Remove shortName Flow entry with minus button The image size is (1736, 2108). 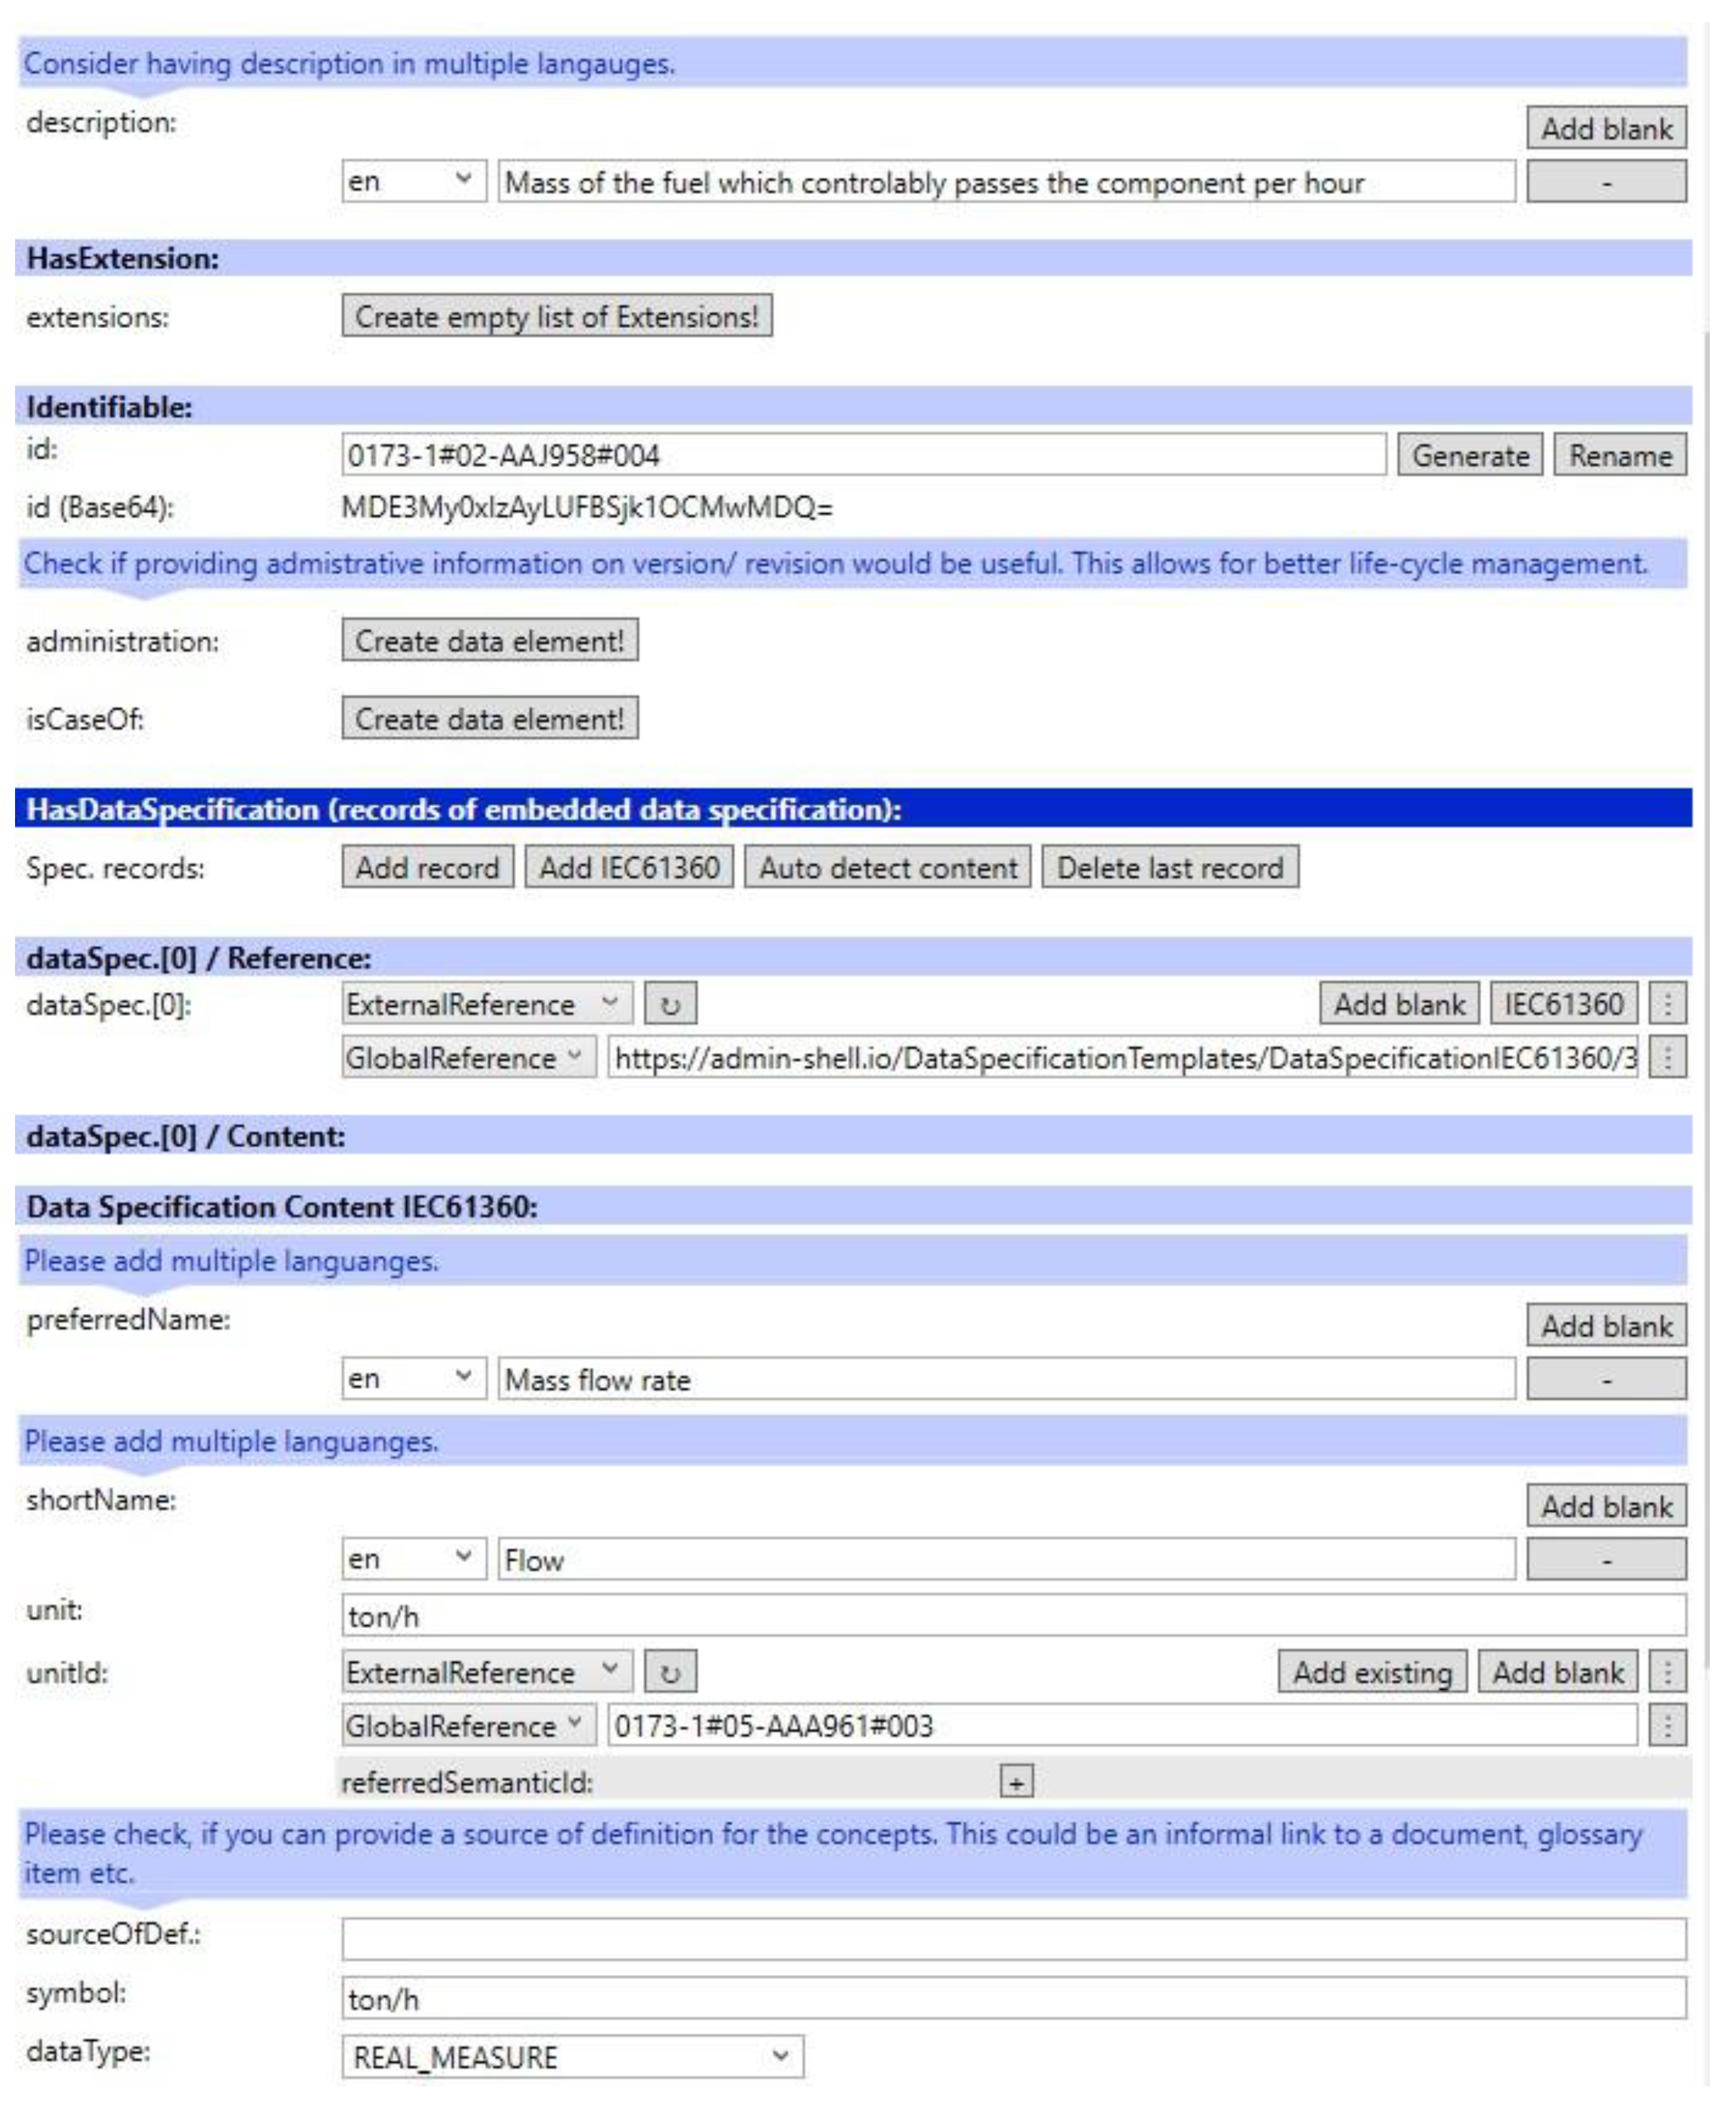(x=1605, y=1559)
